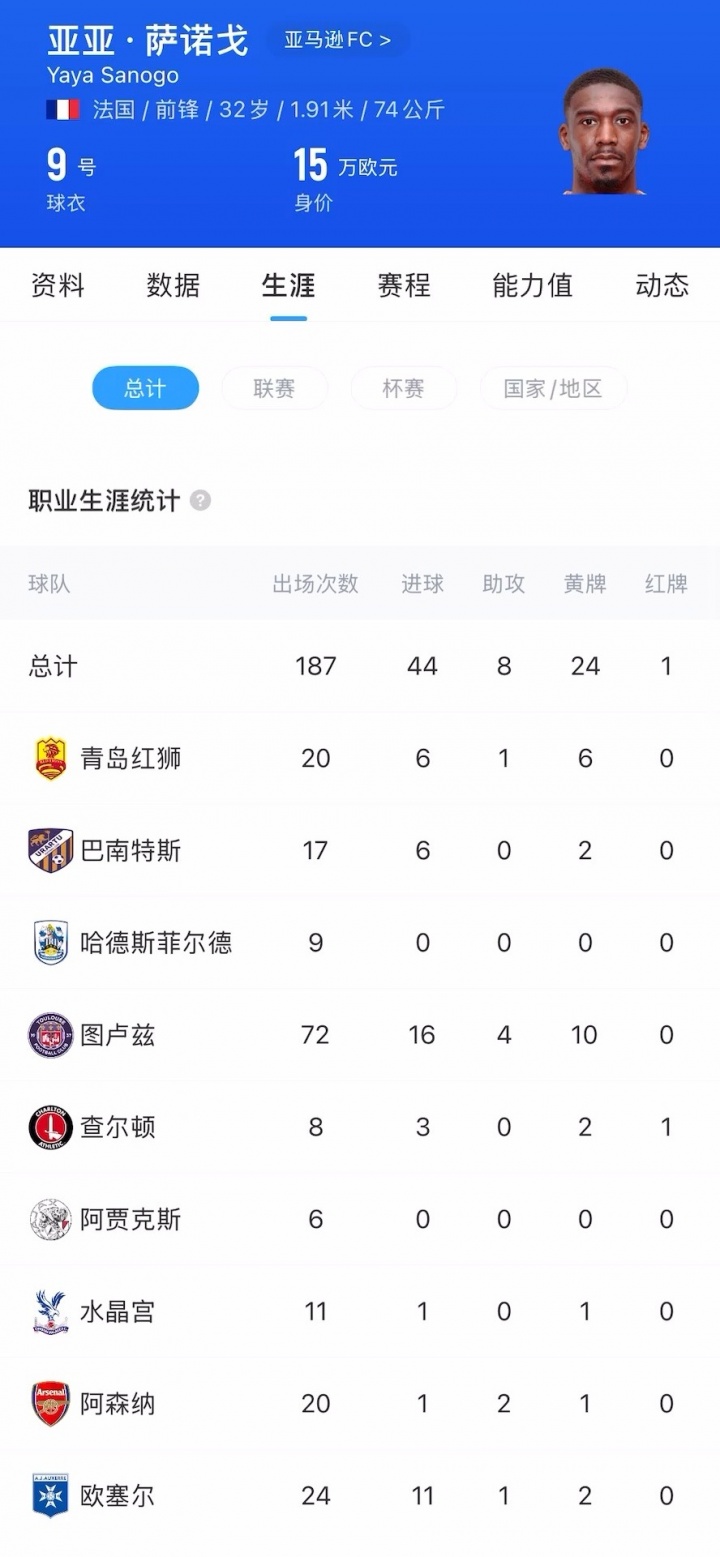The width and height of the screenshot is (720, 1557).
Task: Click the Urartu club badge icon
Action: (x=50, y=851)
